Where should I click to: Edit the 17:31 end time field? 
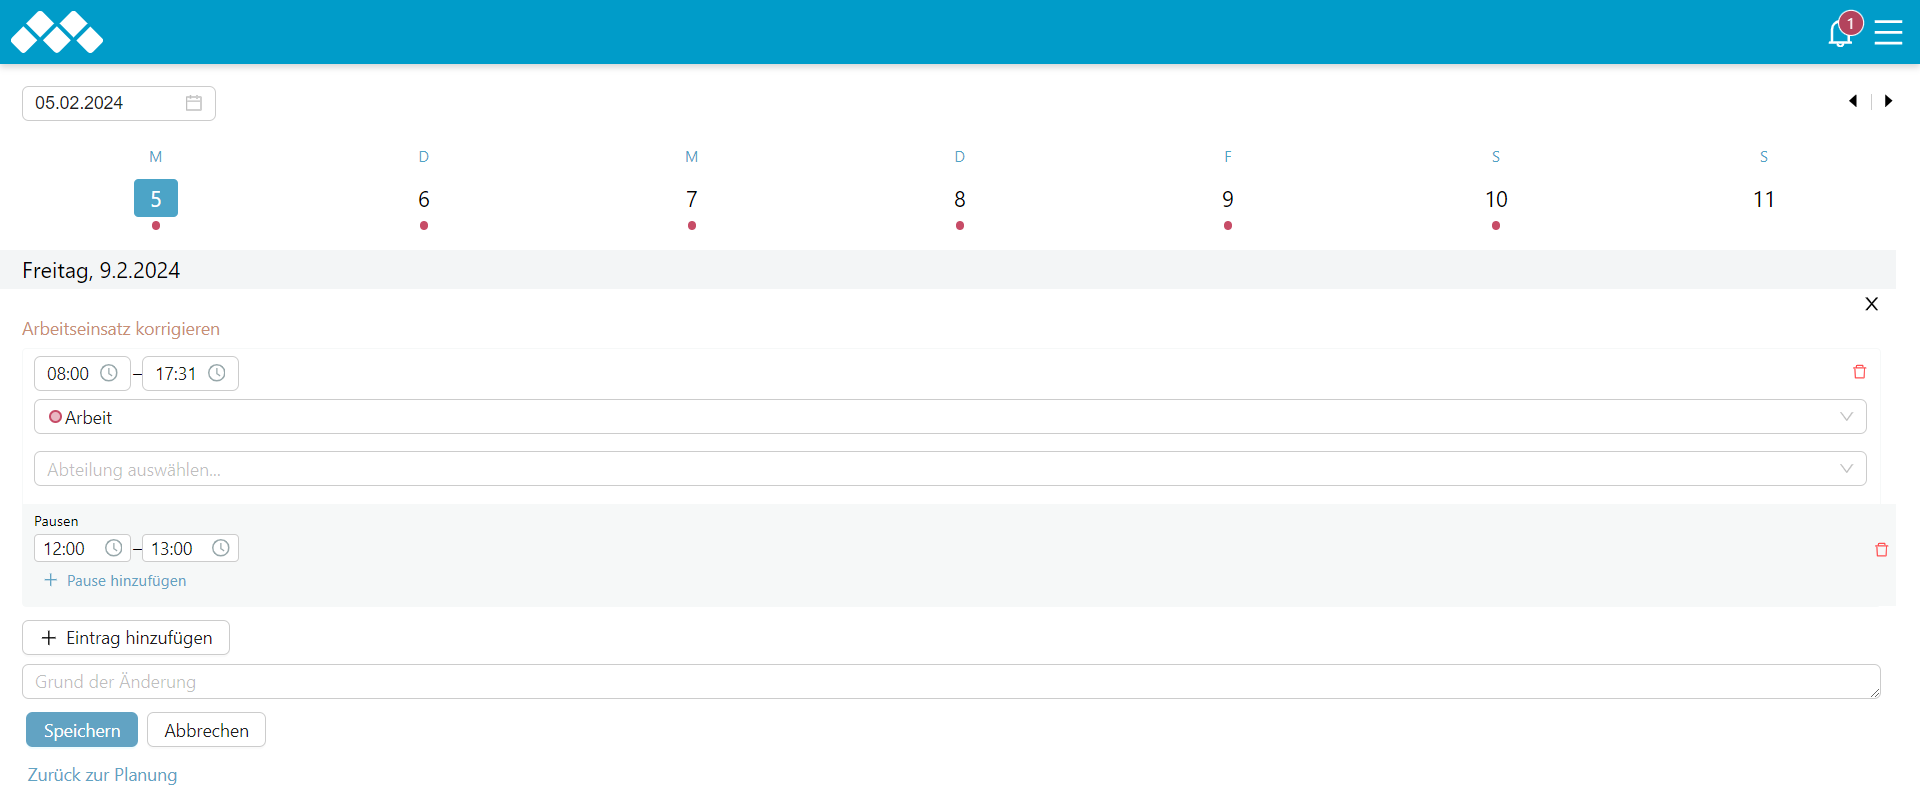[x=190, y=373]
